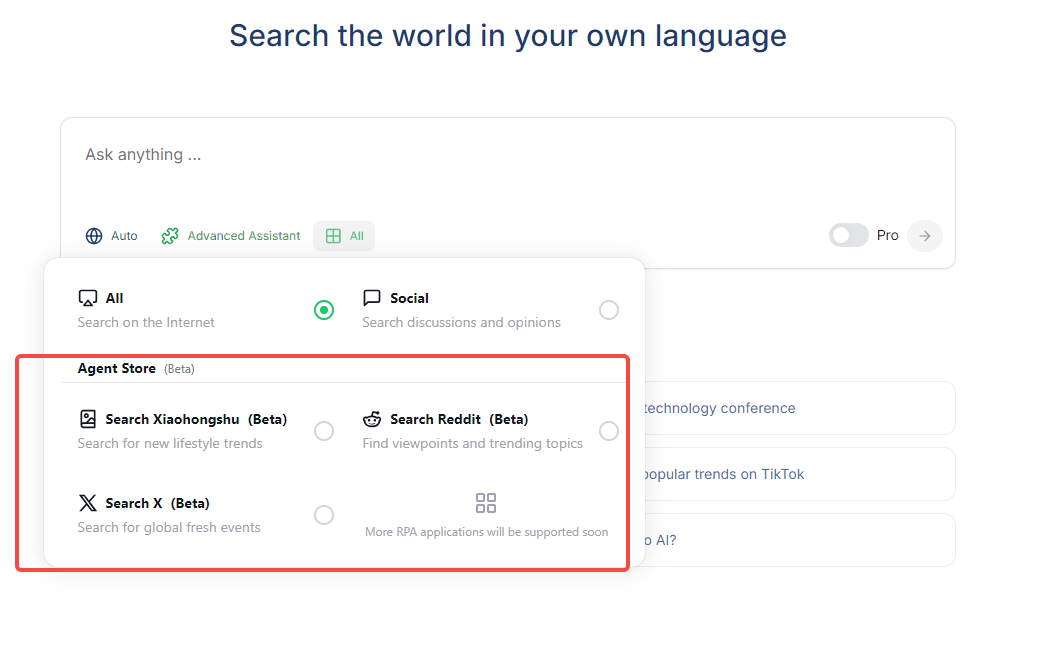Viewport: 1046px width, 647px height.
Task: Click the headline Search the world in your own language
Action: [x=508, y=36]
